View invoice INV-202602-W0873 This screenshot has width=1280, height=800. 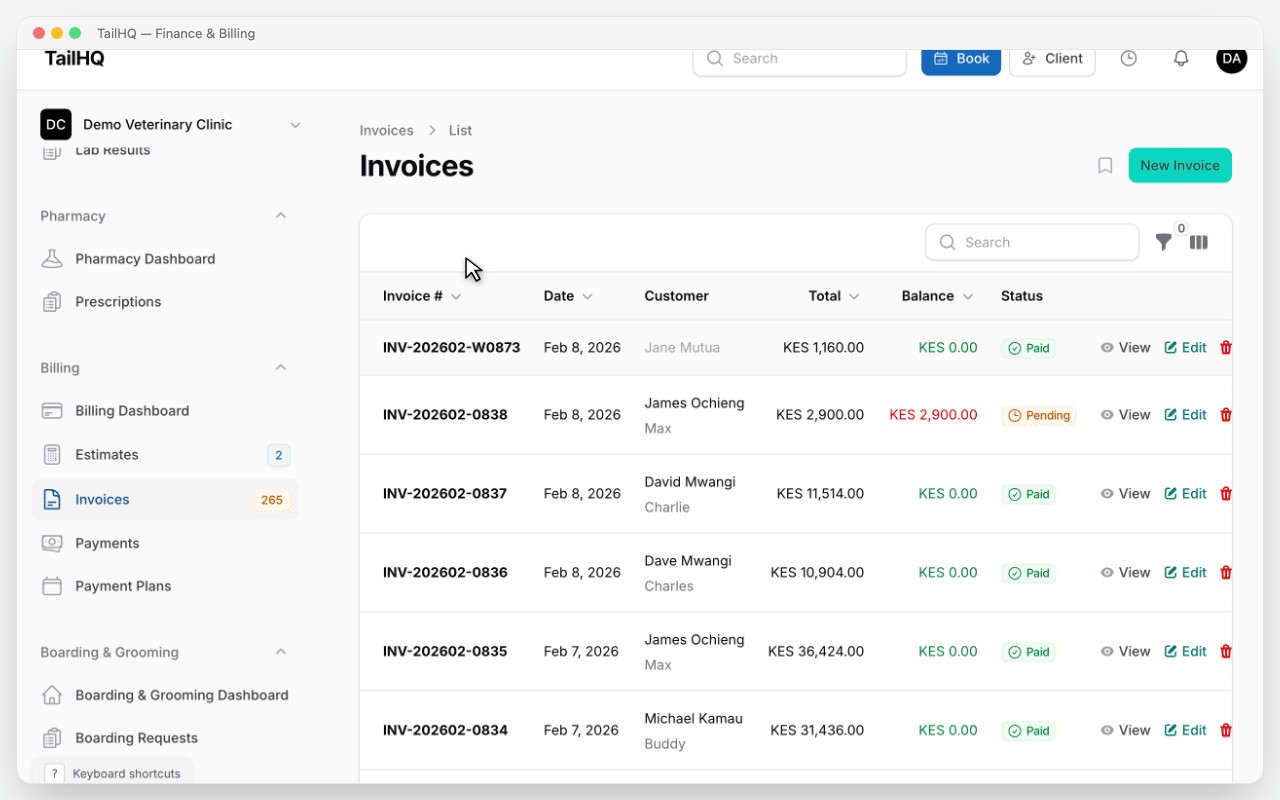pos(1125,348)
